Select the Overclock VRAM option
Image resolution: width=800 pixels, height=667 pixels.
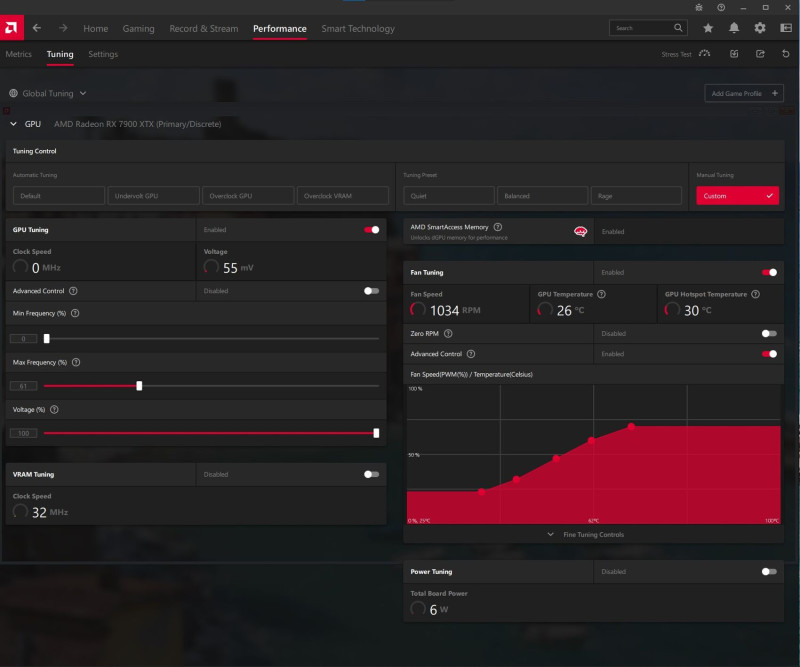click(x=343, y=196)
